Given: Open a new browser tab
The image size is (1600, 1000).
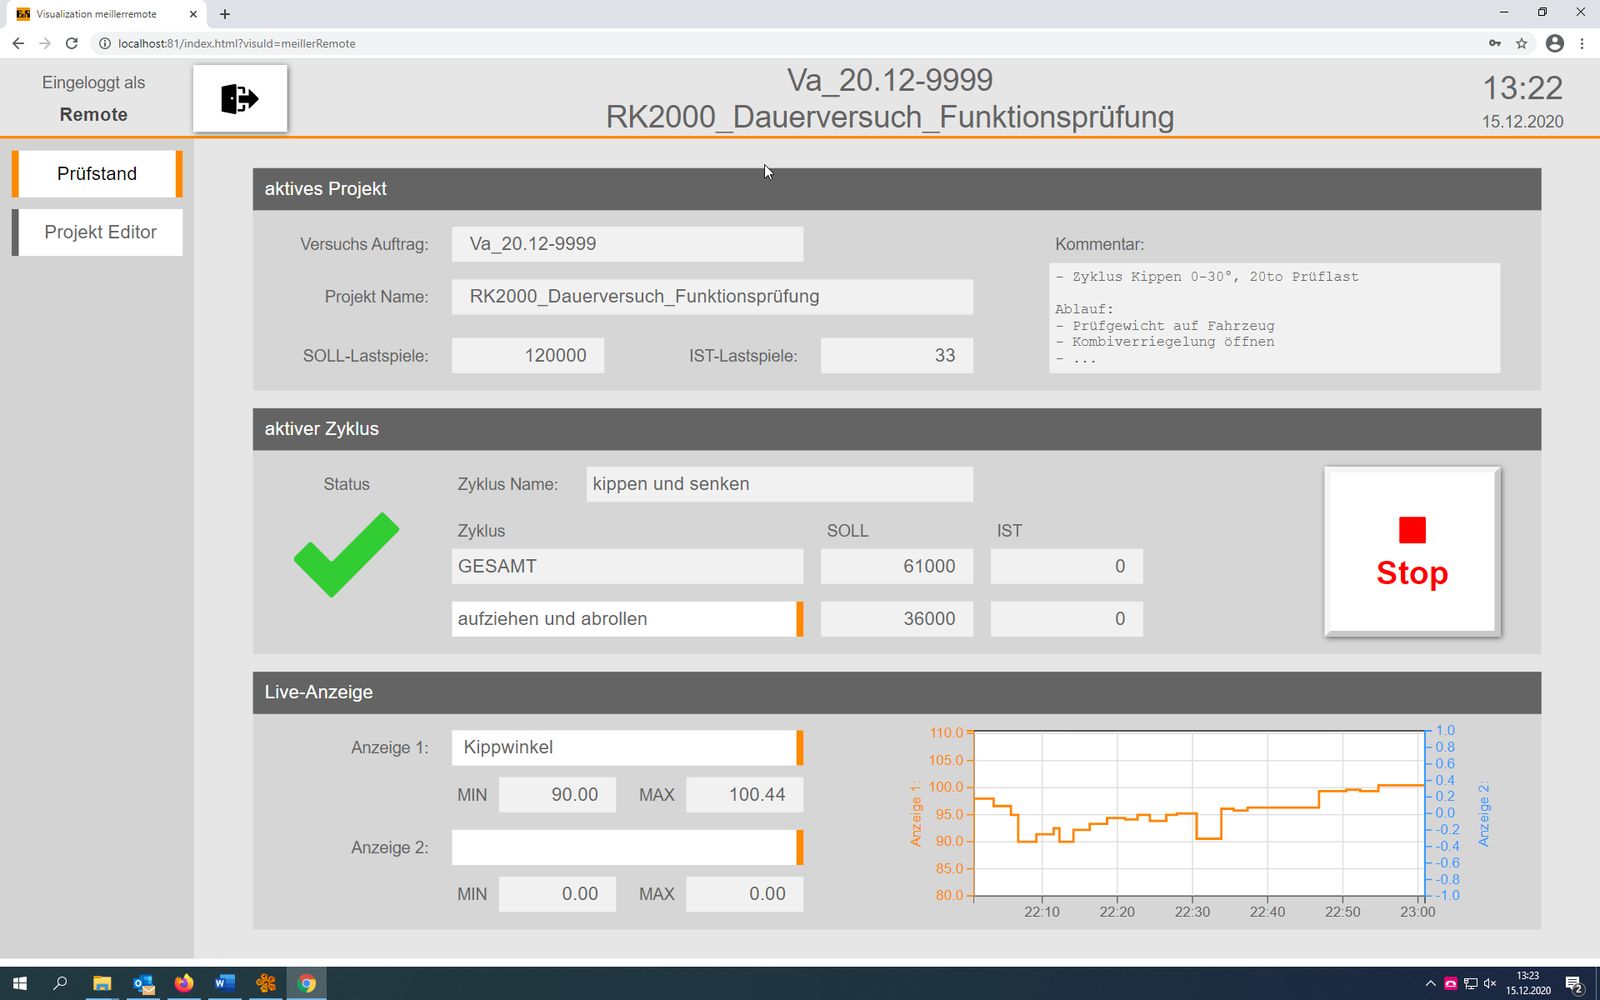Looking at the screenshot, I should [225, 14].
